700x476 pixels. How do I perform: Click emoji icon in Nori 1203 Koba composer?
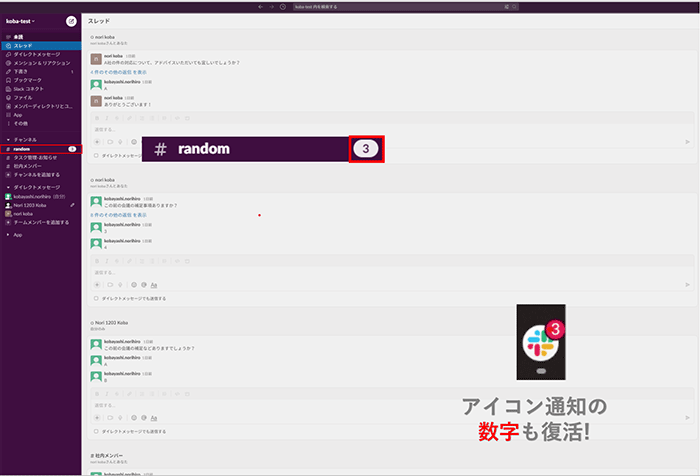coord(134,418)
